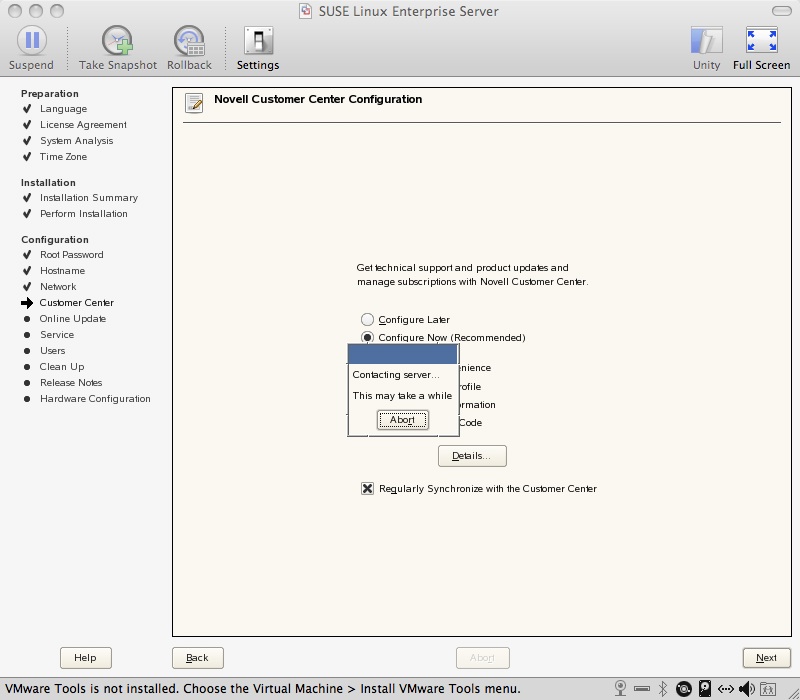Click Hostname step
The image size is (800, 700).
click(x=62, y=270)
